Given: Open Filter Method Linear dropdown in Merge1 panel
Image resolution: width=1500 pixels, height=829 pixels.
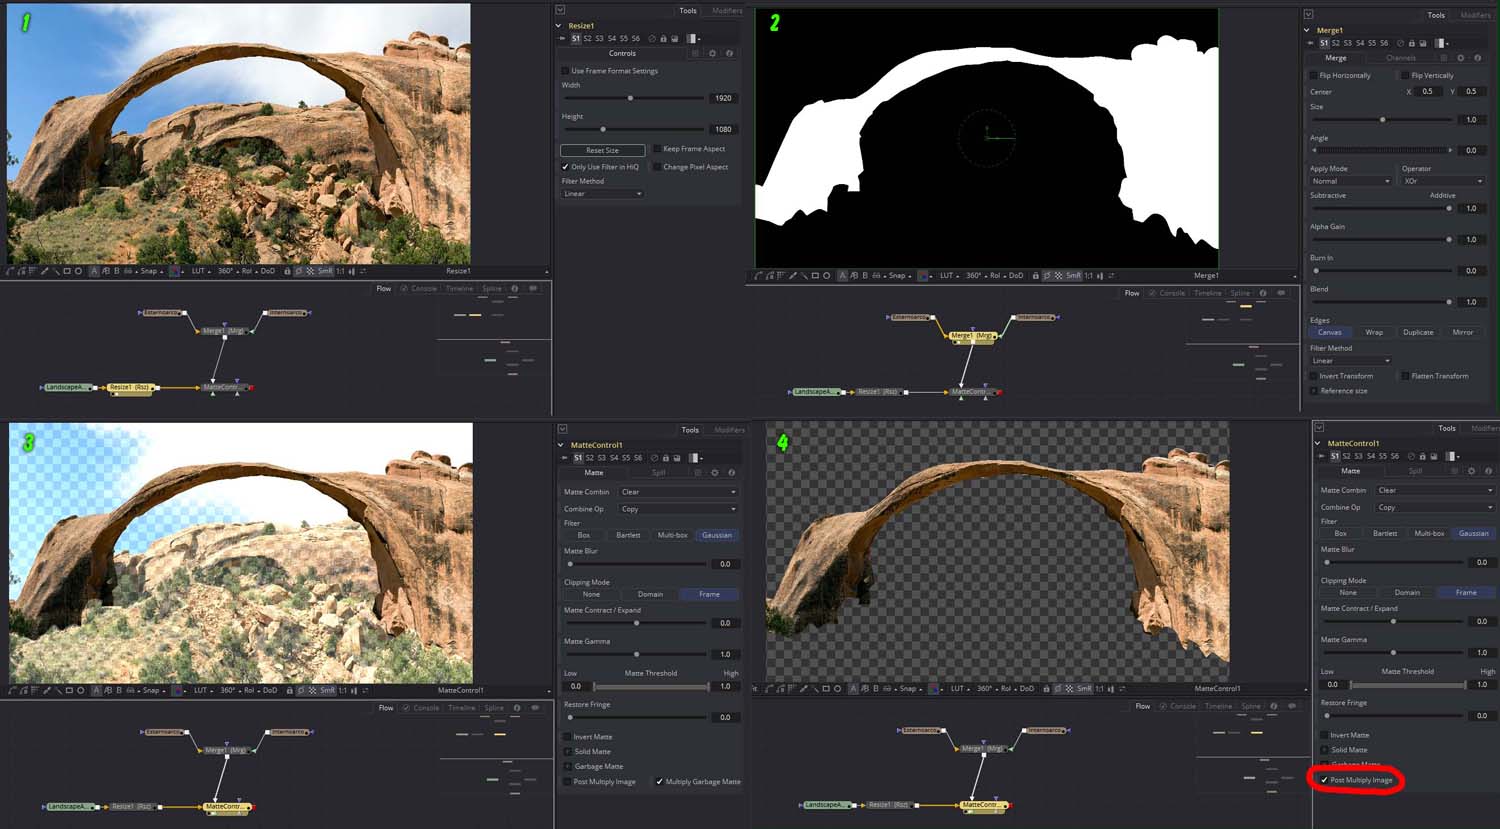Looking at the screenshot, I should click(1350, 361).
